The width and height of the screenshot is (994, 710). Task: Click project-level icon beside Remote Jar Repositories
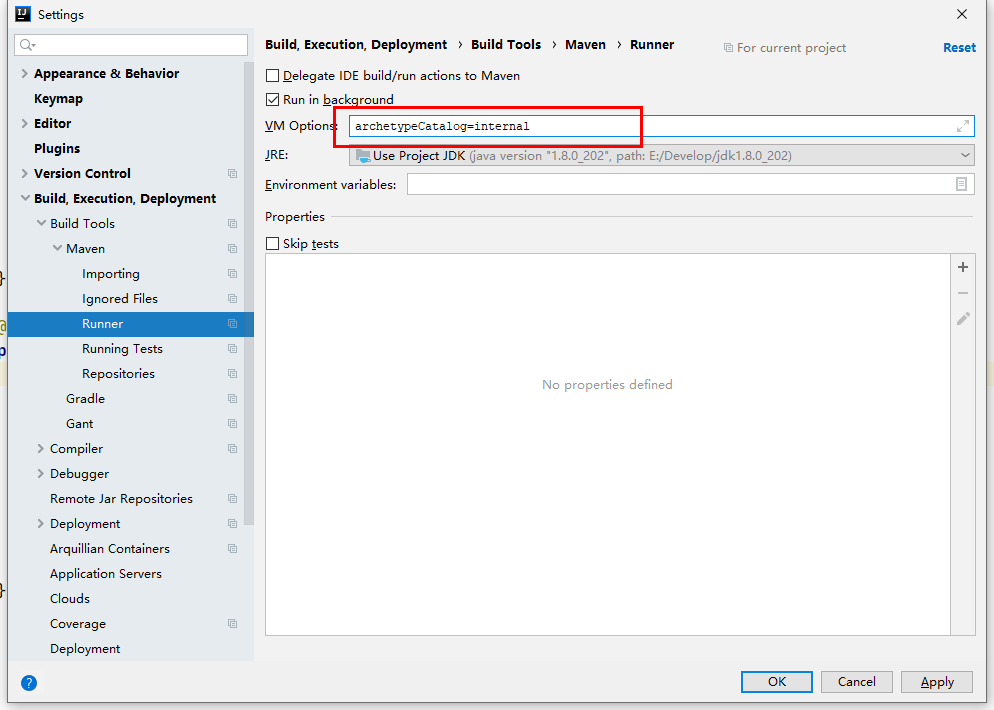(x=233, y=499)
